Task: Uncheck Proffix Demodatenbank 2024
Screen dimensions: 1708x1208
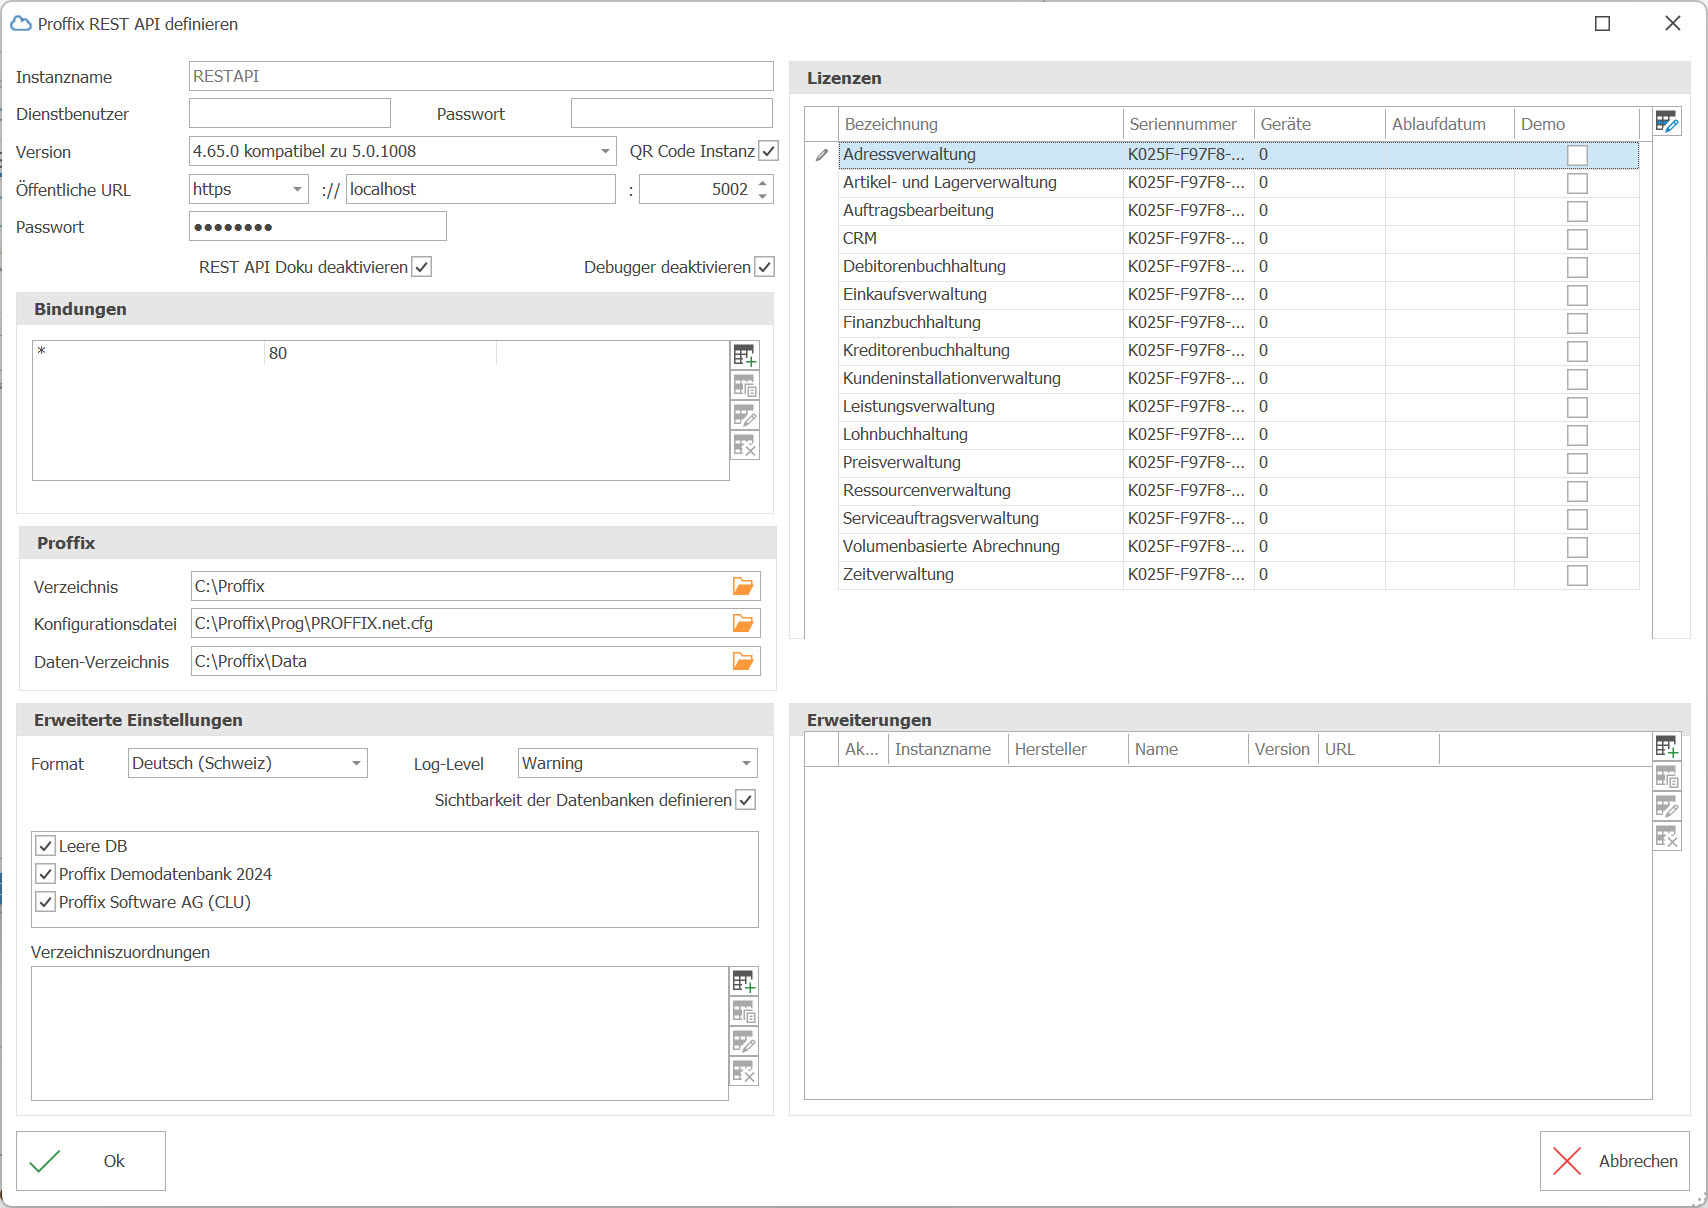Action: (46, 874)
